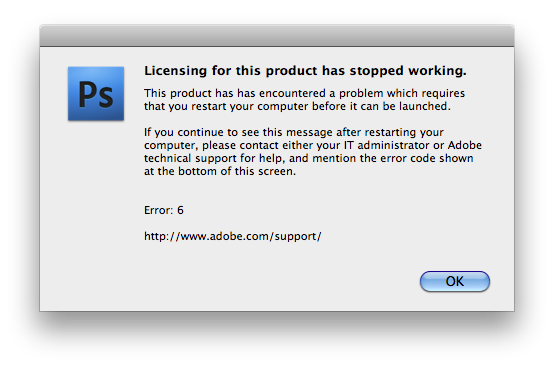This screenshot has height=366, width=554.
Task: Click "stopped working." at the heading end
Action: pyautogui.click(x=408, y=71)
